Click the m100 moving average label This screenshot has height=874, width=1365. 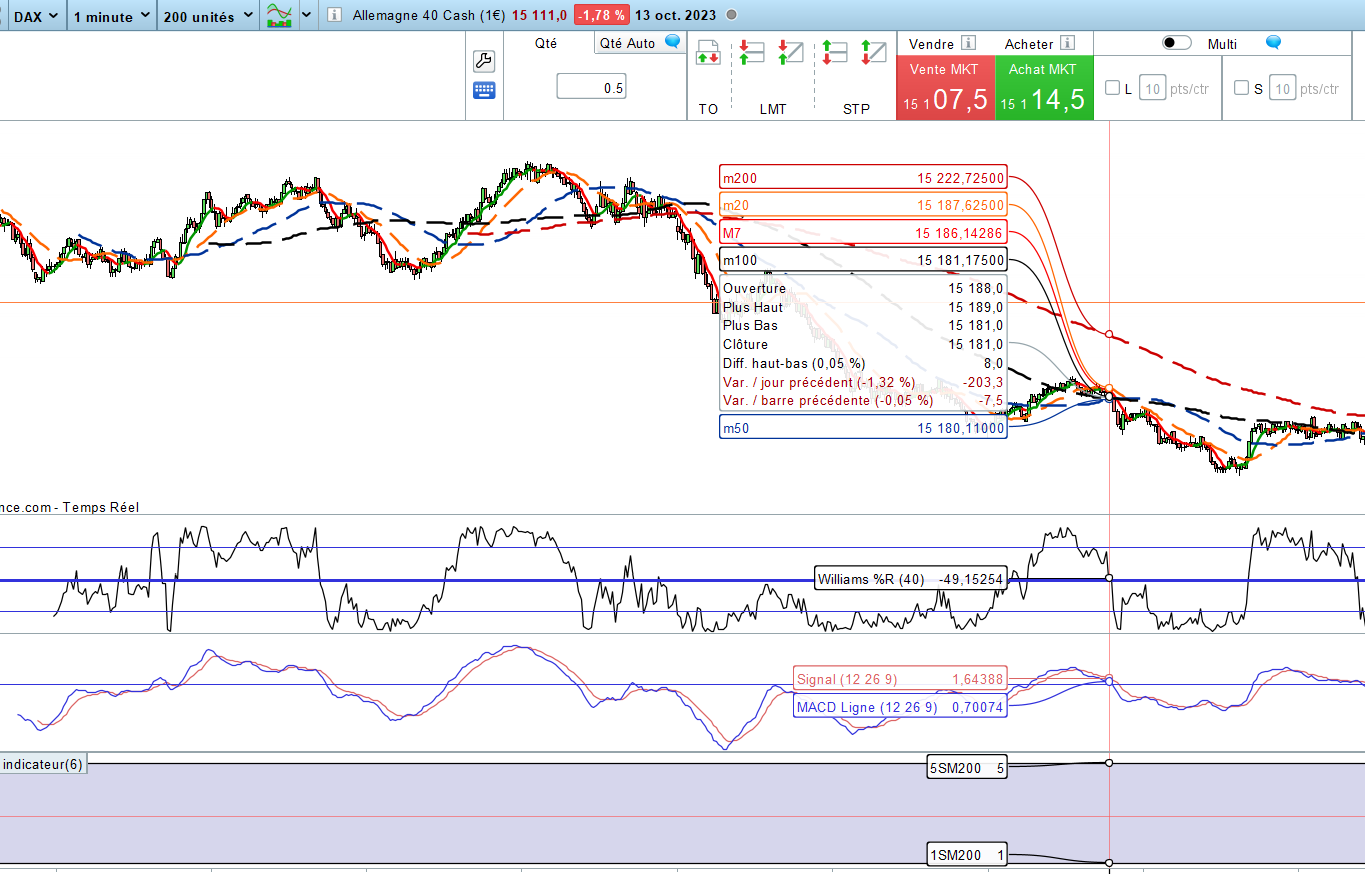[x=864, y=260]
